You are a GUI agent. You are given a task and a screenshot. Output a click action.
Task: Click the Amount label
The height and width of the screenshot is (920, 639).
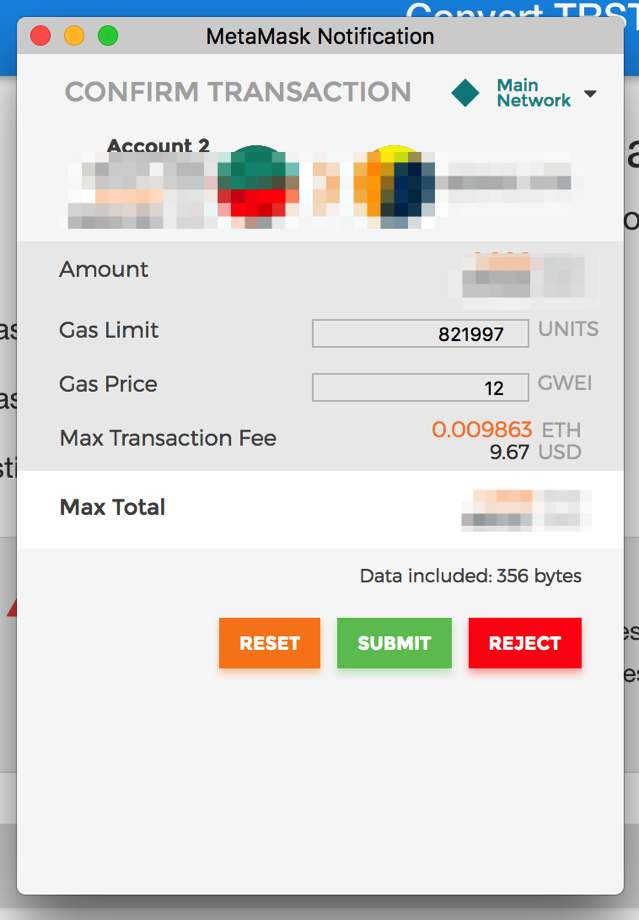click(104, 269)
